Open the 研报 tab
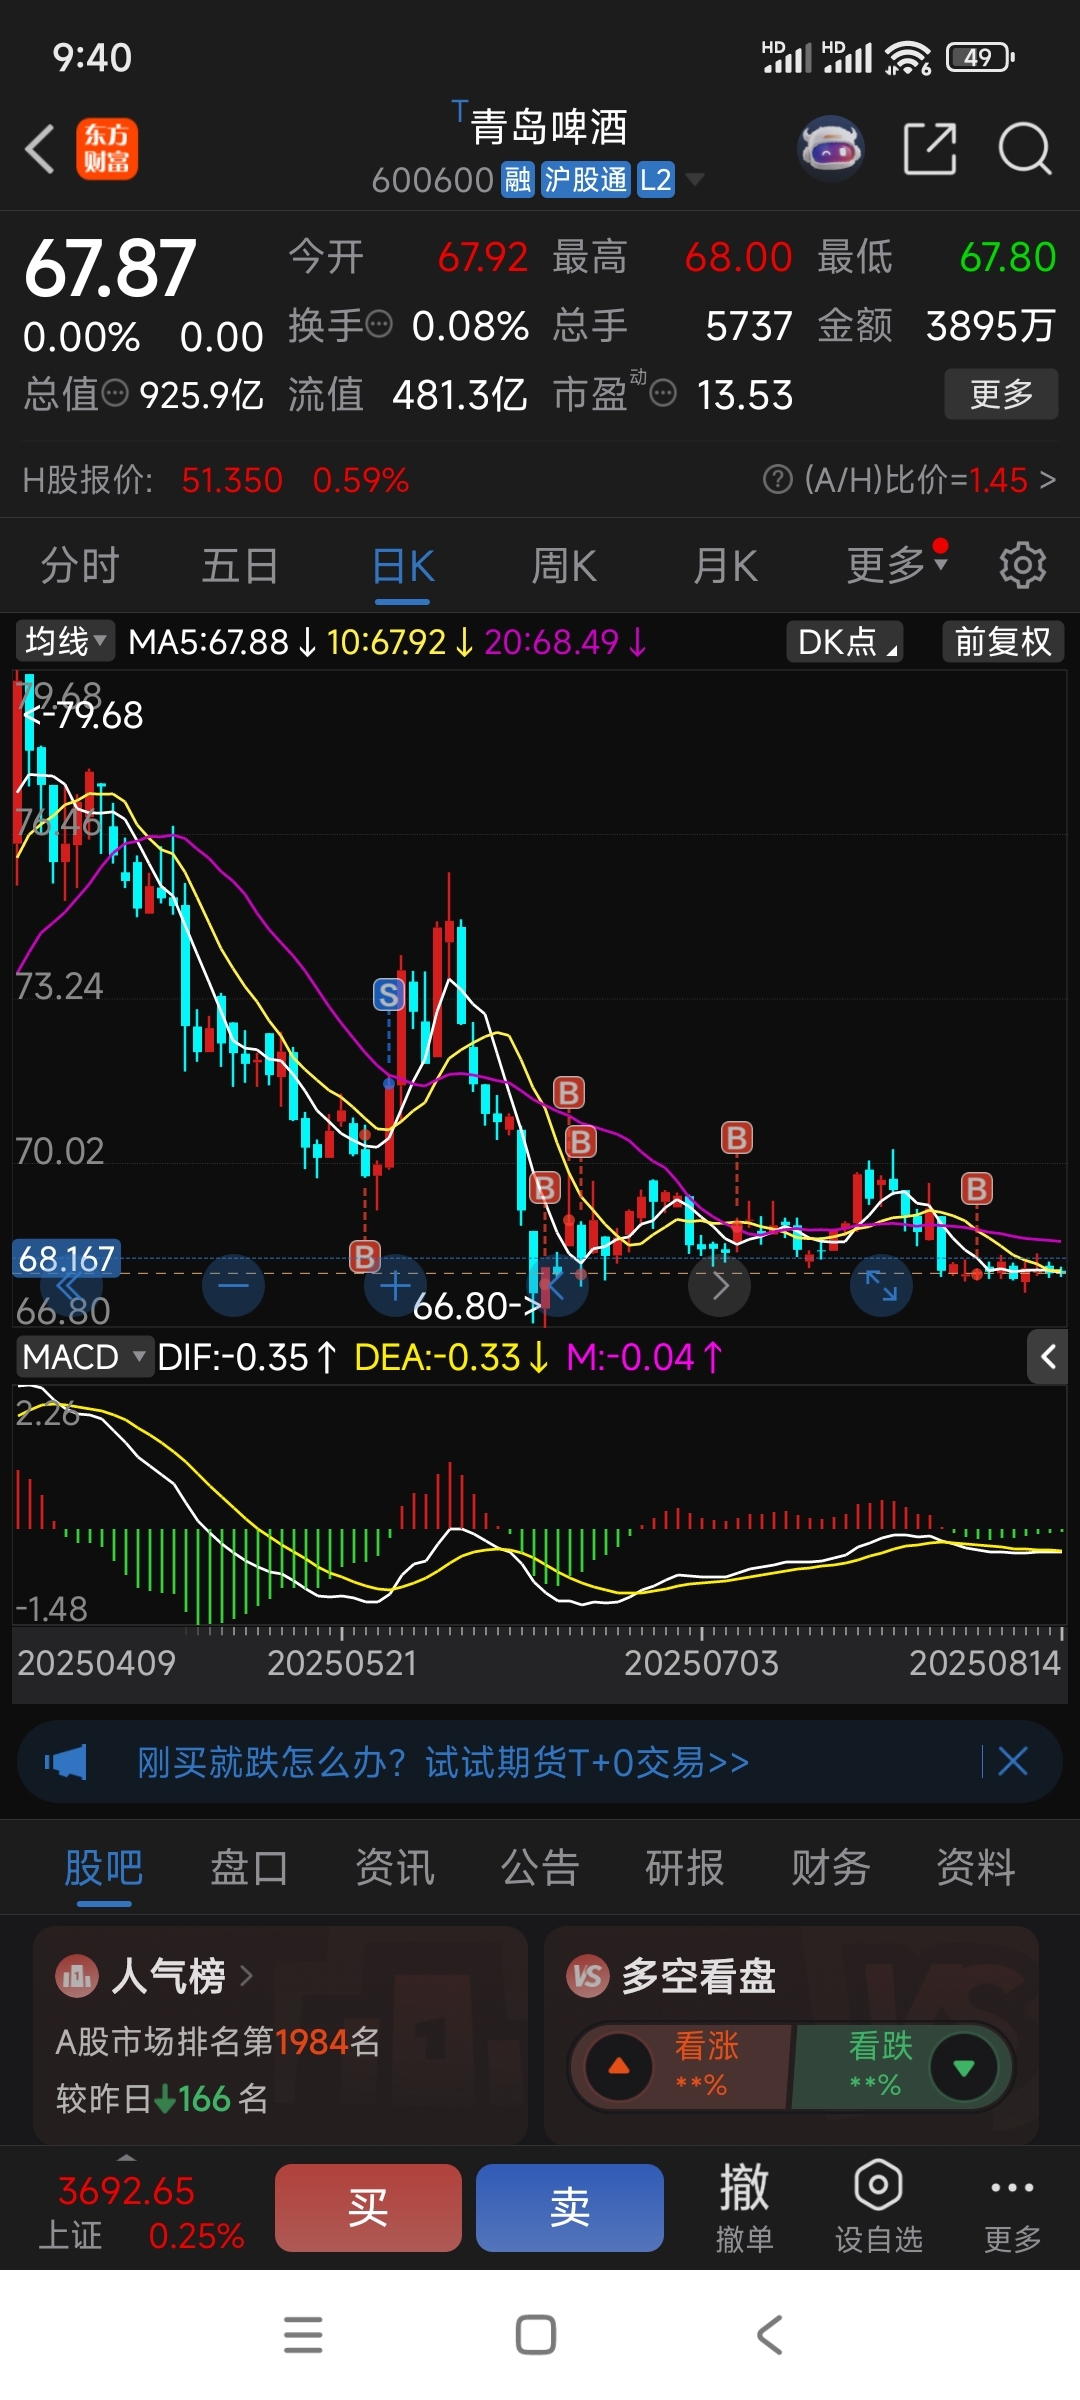The width and height of the screenshot is (1080, 2400). click(685, 1867)
